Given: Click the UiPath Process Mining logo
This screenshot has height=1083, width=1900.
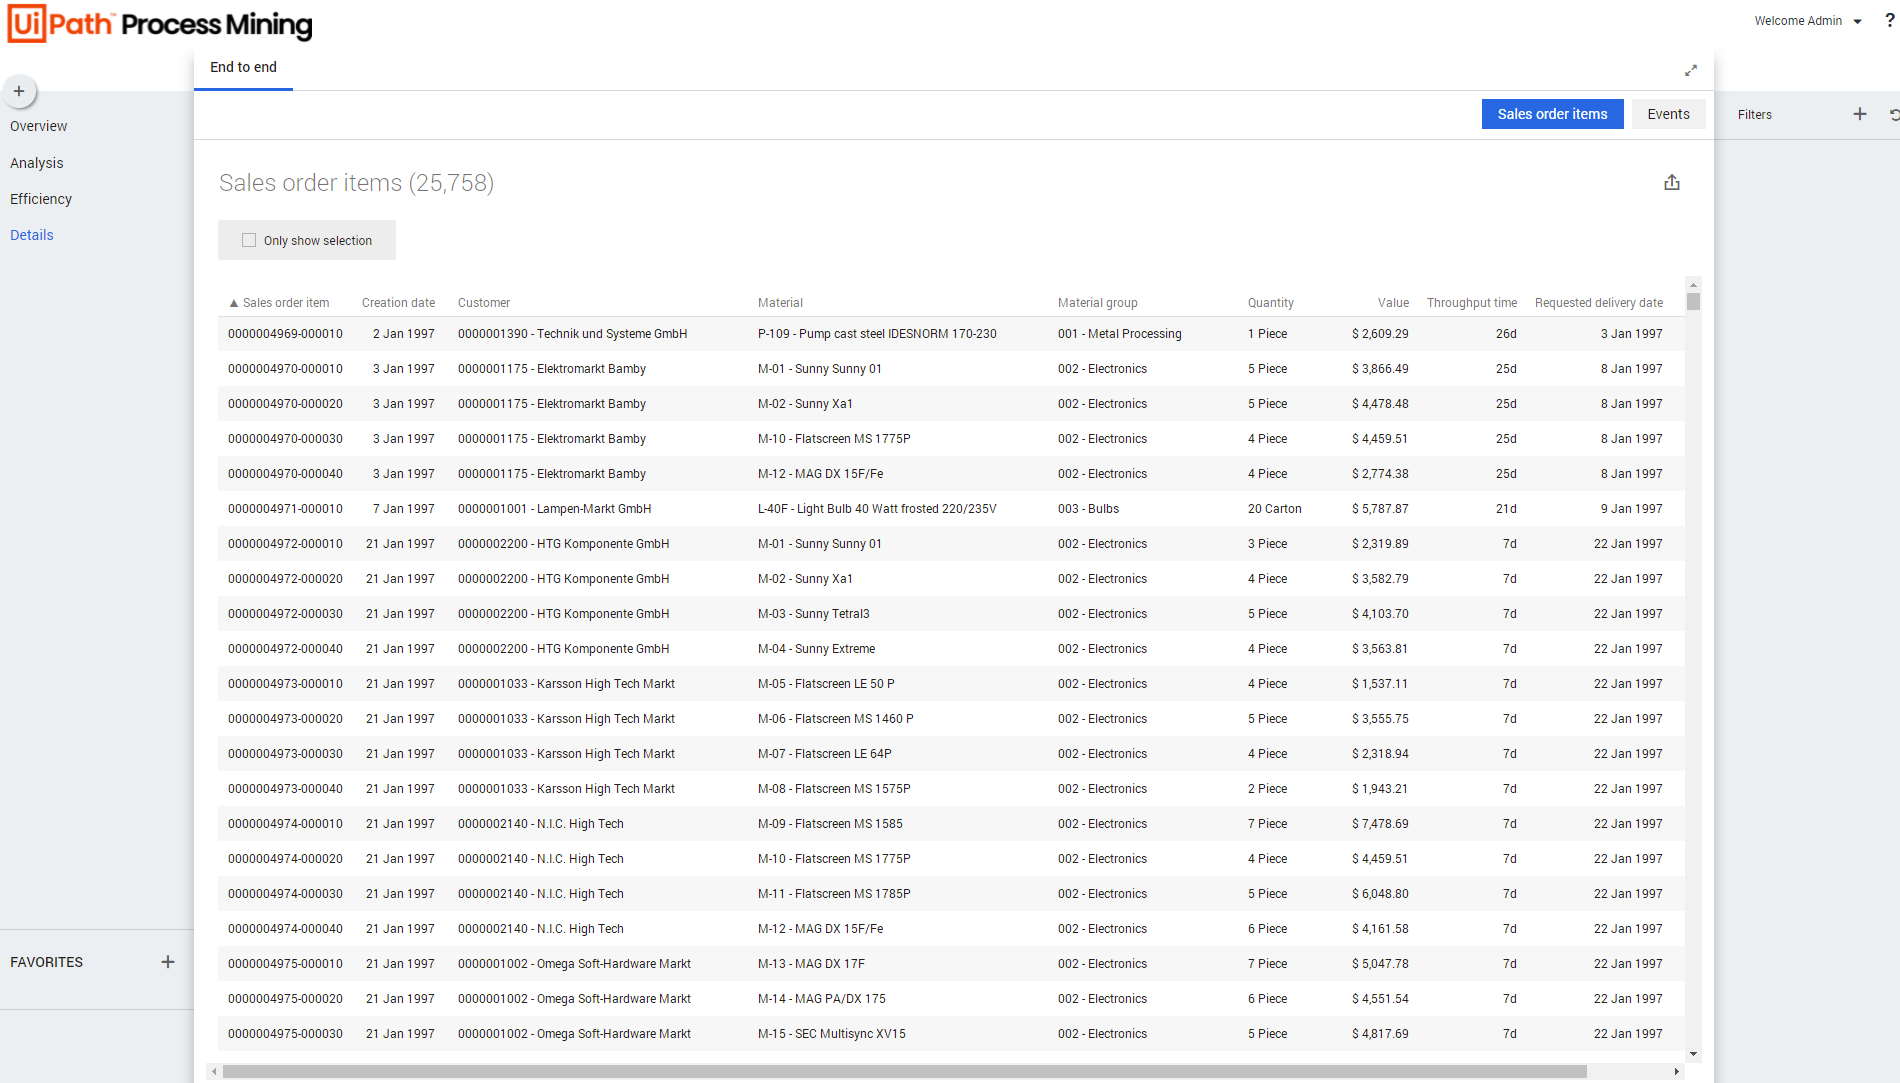Looking at the screenshot, I should coord(160,23).
